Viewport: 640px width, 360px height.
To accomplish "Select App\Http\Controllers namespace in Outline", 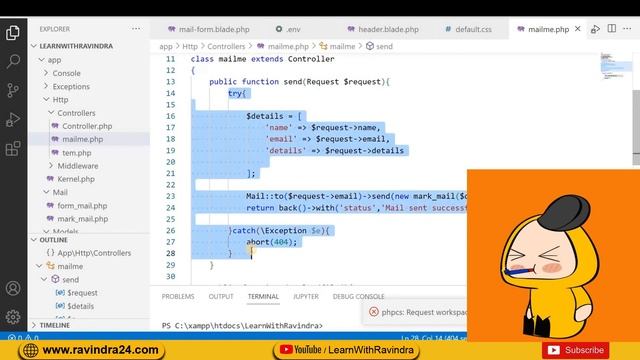I will point(94,253).
